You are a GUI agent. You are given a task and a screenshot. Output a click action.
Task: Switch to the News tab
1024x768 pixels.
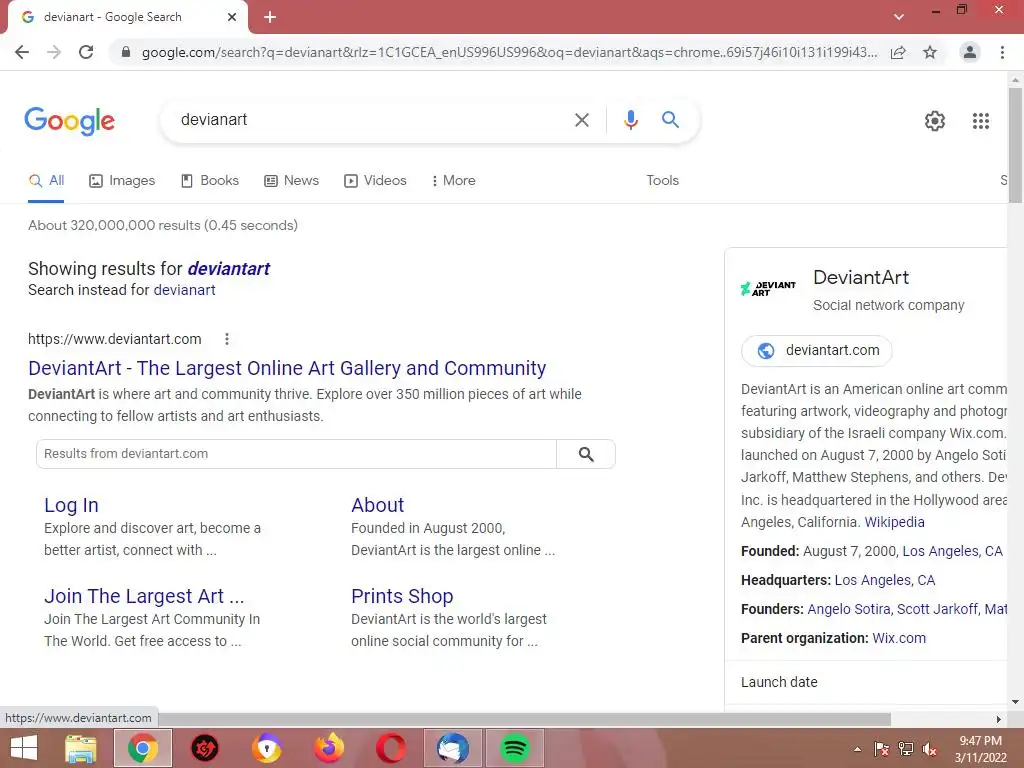291,180
